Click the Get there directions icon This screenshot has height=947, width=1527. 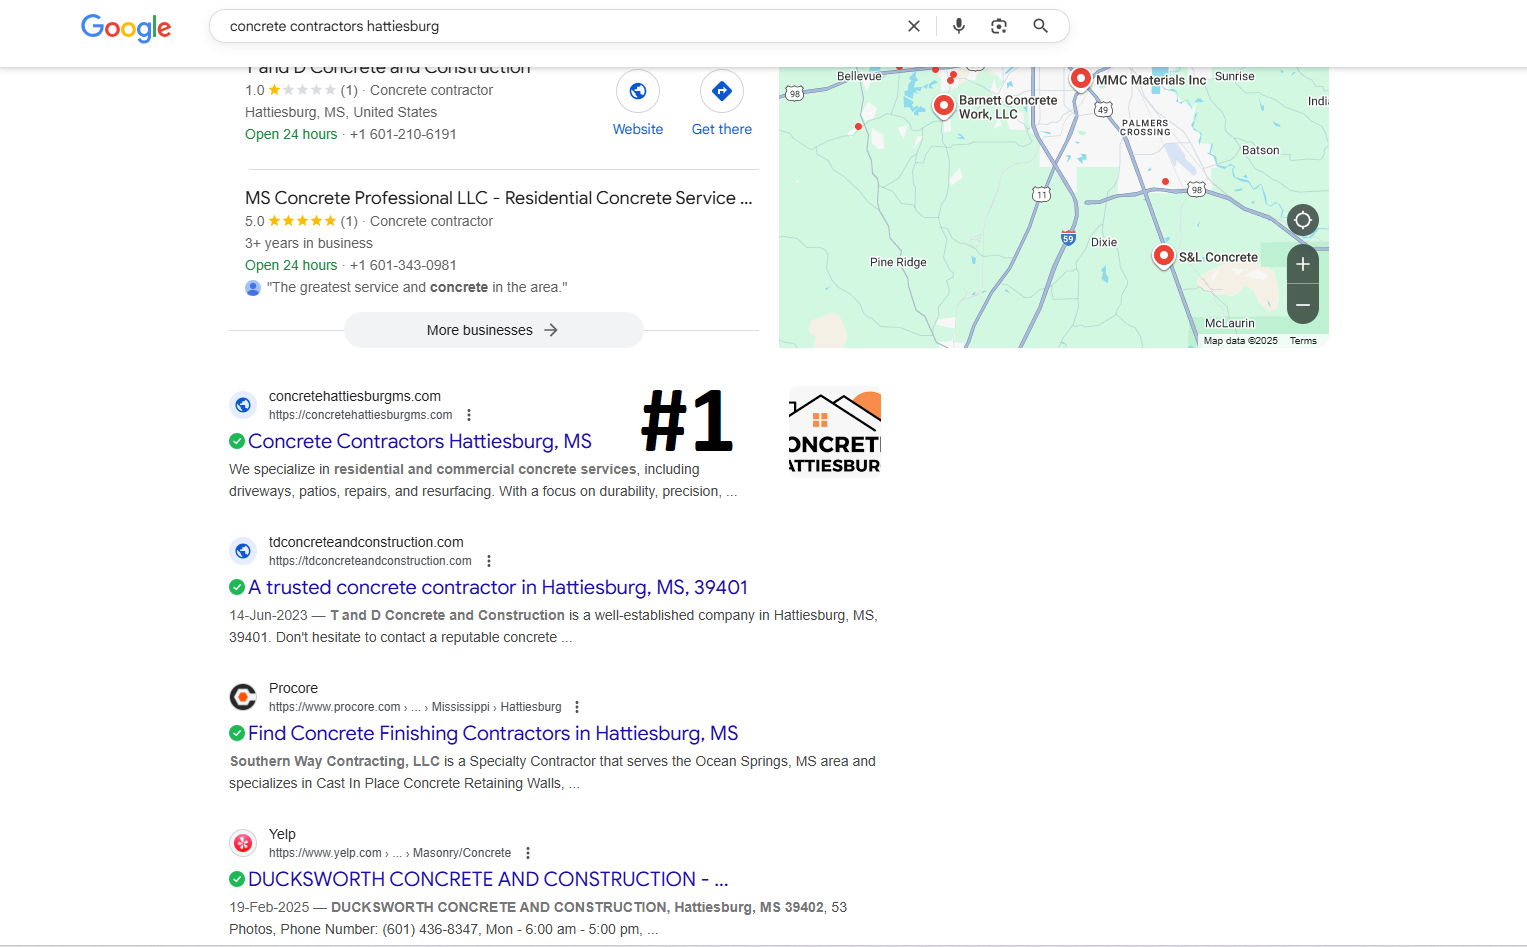[x=722, y=91]
